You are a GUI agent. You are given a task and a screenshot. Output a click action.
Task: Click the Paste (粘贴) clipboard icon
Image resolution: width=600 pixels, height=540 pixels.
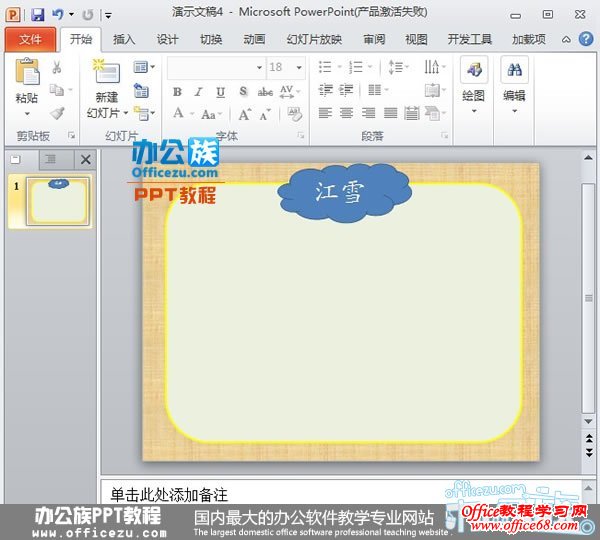click(x=27, y=73)
